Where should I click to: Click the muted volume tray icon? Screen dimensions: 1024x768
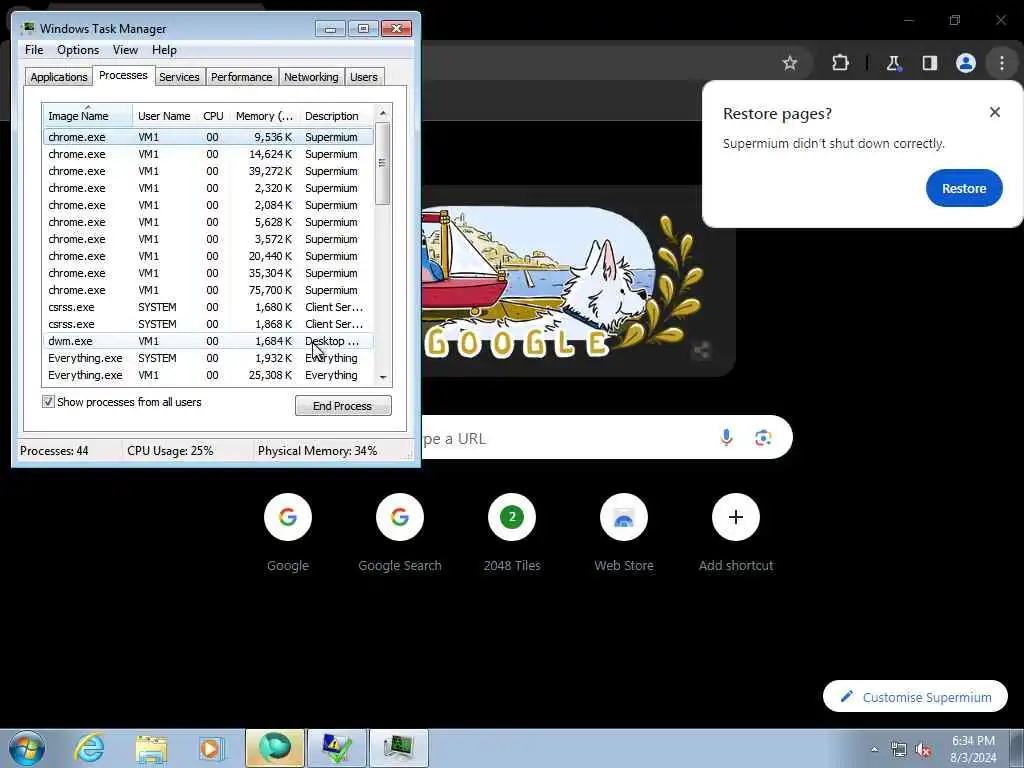point(923,749)
